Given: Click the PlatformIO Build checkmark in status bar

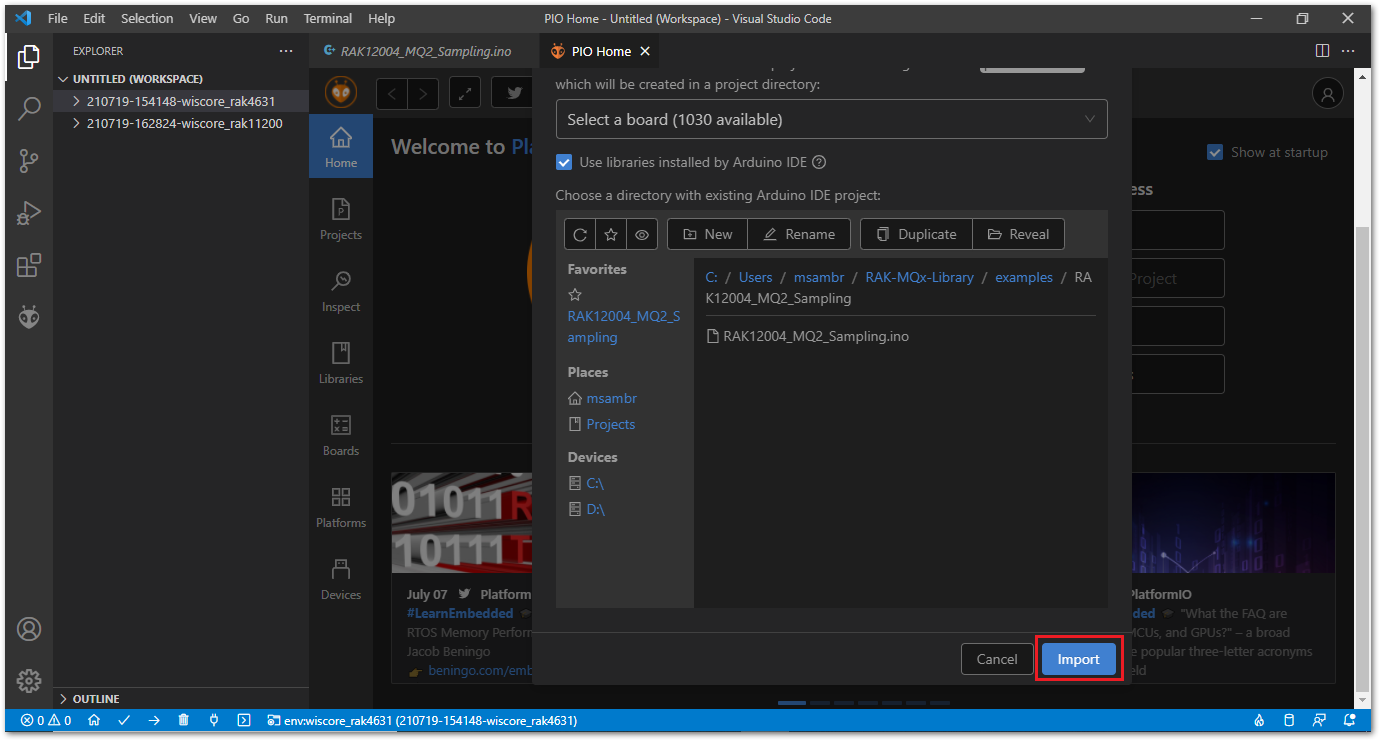Looking at the screenshot, I should 124,720.
